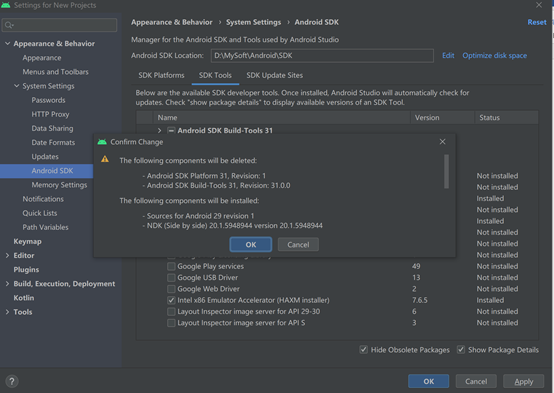Collapse System Settings tree node
554x393 pixels.
pyautogui.click(x=17, y=86)
